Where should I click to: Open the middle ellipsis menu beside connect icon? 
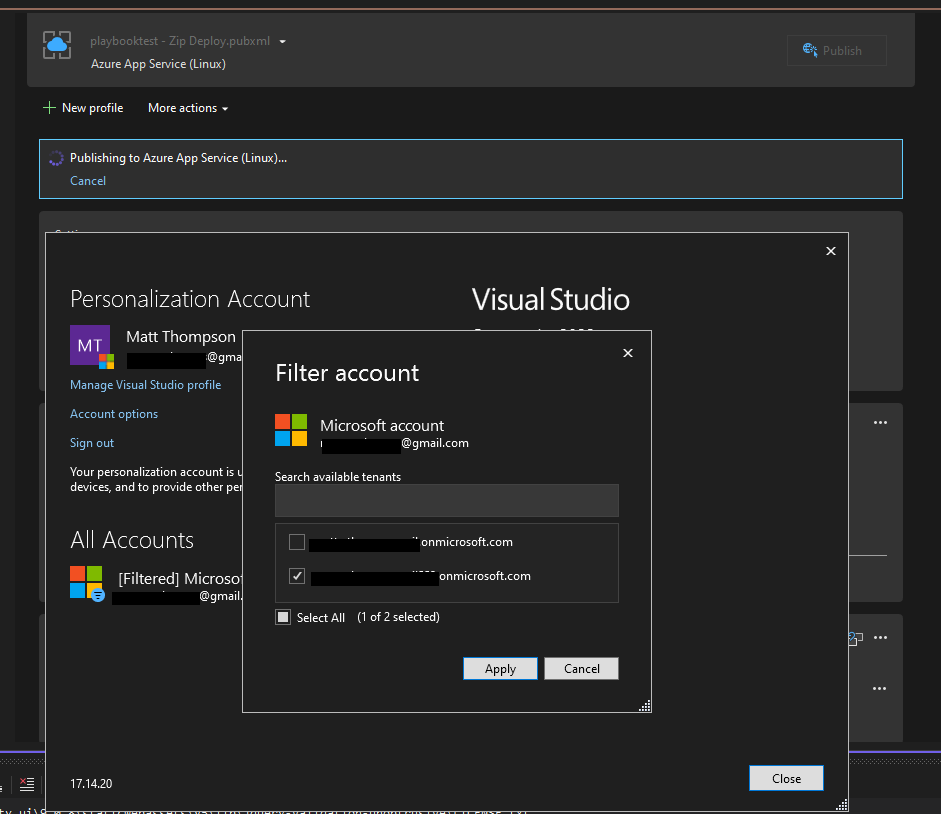[x=880, y=638]
